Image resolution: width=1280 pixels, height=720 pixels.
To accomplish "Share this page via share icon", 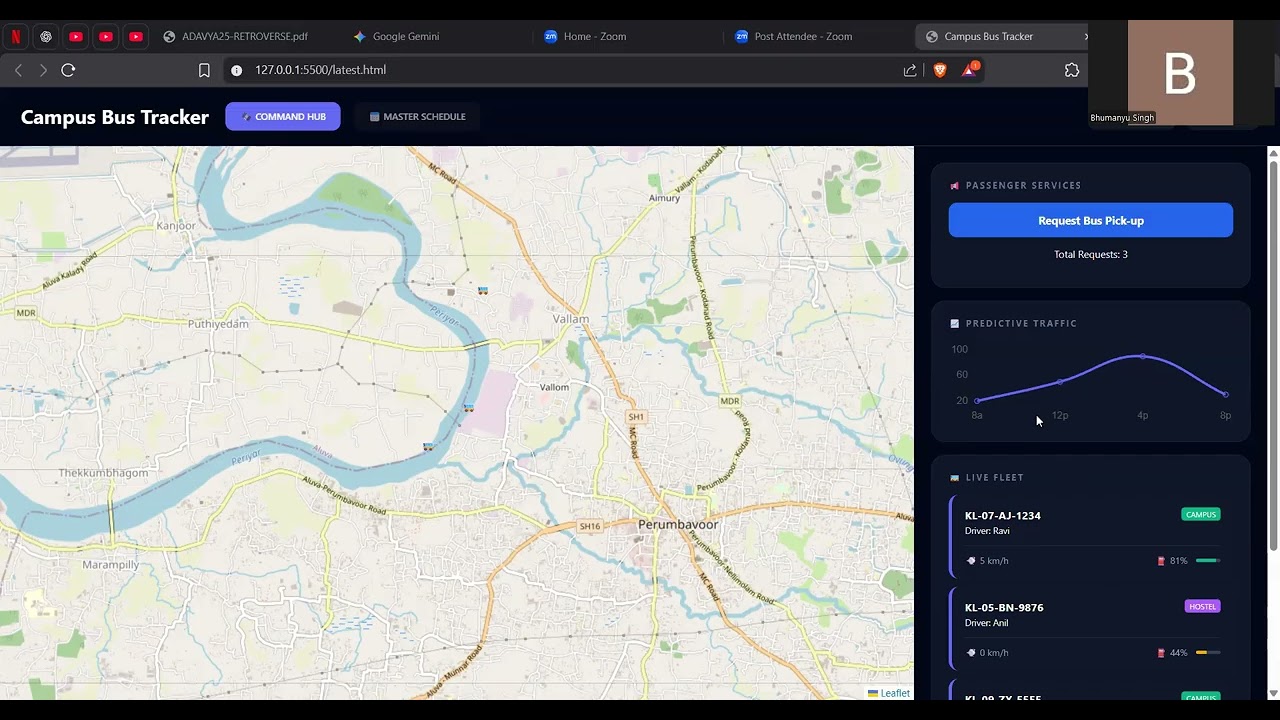I will pos(910,70).
